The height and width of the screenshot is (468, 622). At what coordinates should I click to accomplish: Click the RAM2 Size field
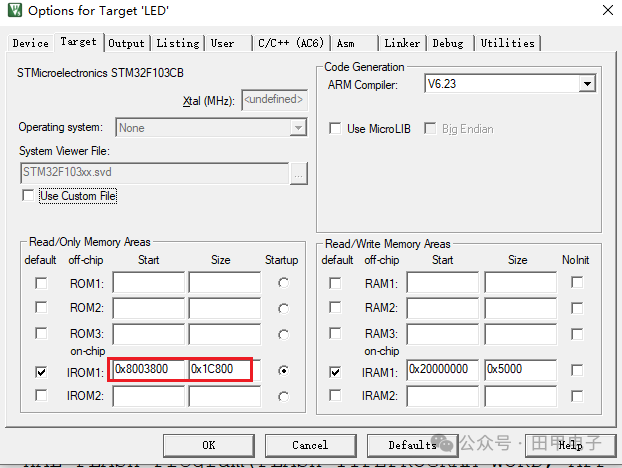(x=520, y=308)
